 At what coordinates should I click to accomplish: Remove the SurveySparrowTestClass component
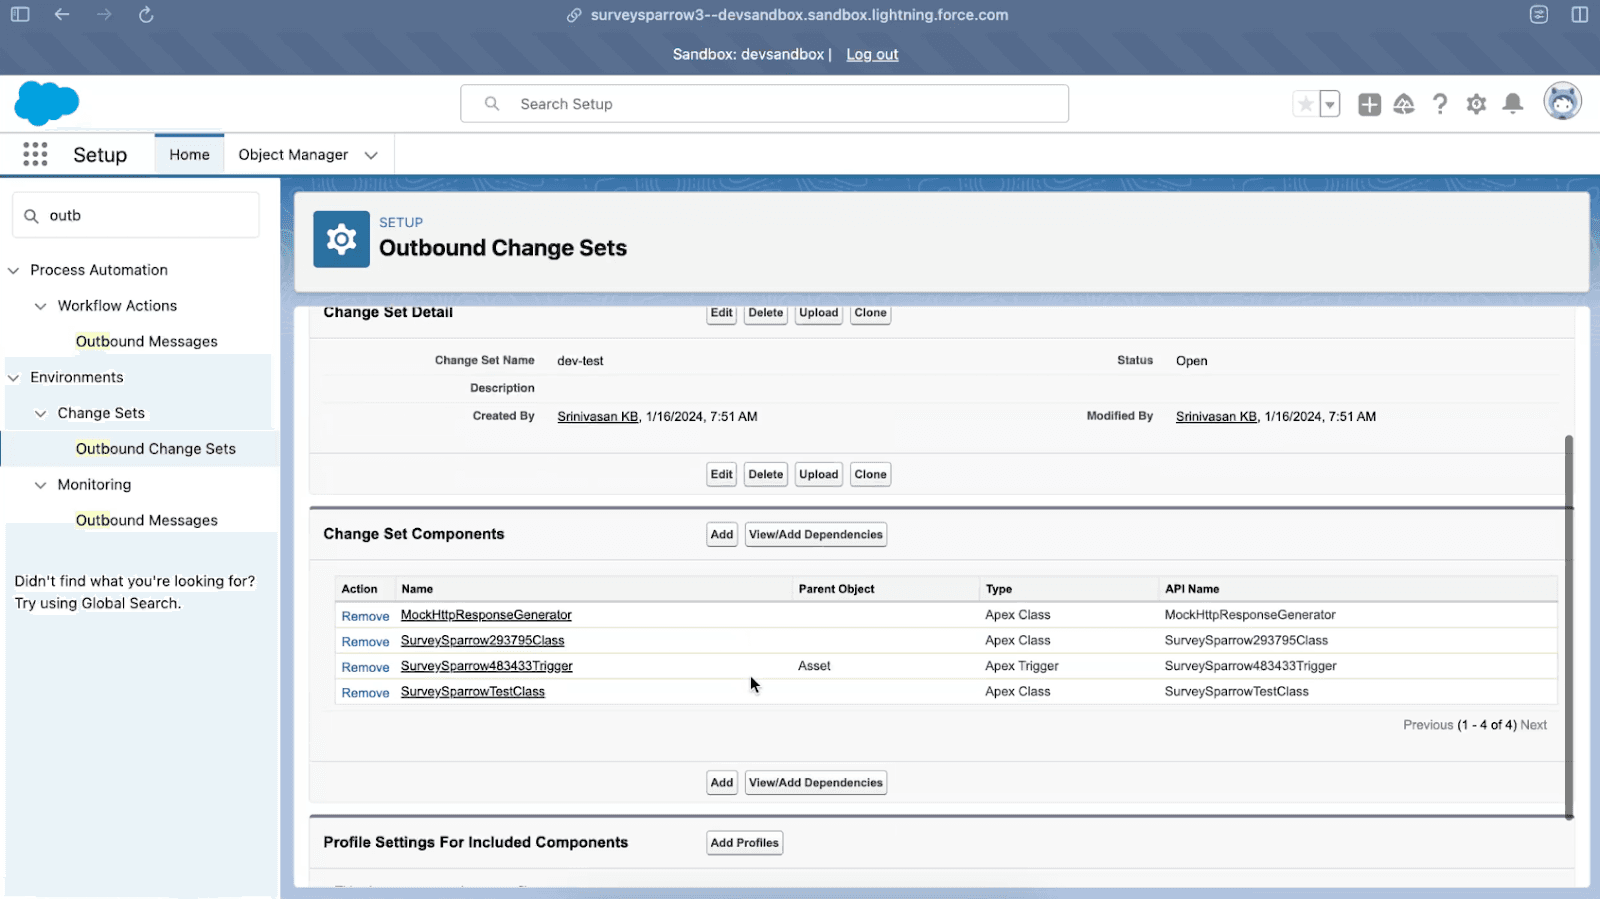[x=365, y=693]
